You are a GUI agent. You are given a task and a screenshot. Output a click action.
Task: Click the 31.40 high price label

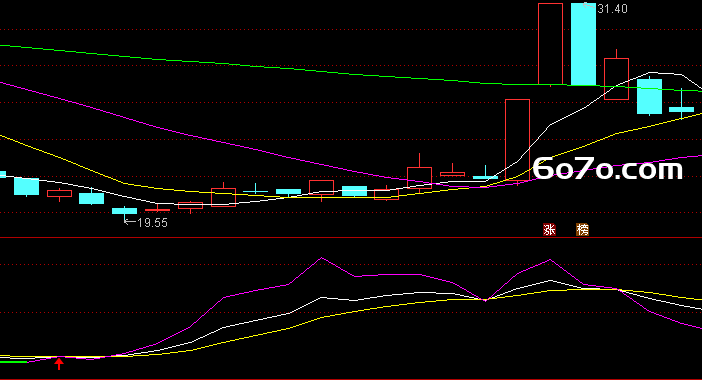pyautogui.click(x=612, y=9)
